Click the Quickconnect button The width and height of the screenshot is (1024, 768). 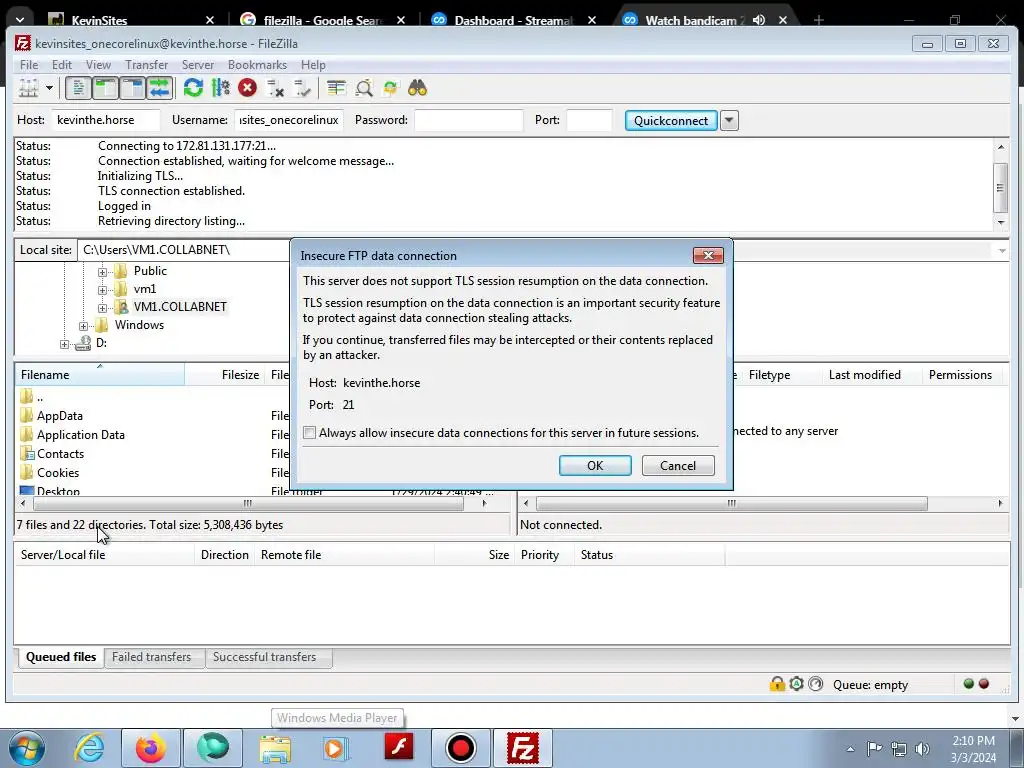click(671, 120)
